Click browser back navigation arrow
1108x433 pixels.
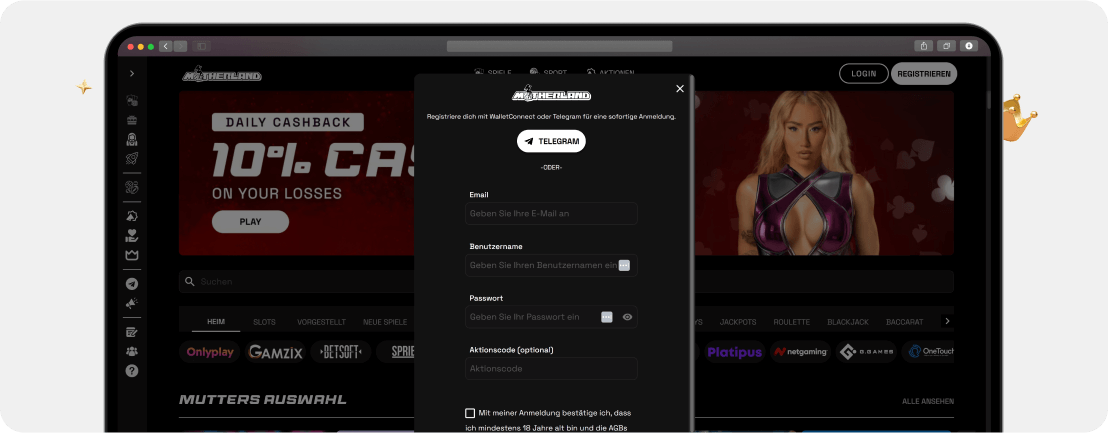(x=165, y=46)
